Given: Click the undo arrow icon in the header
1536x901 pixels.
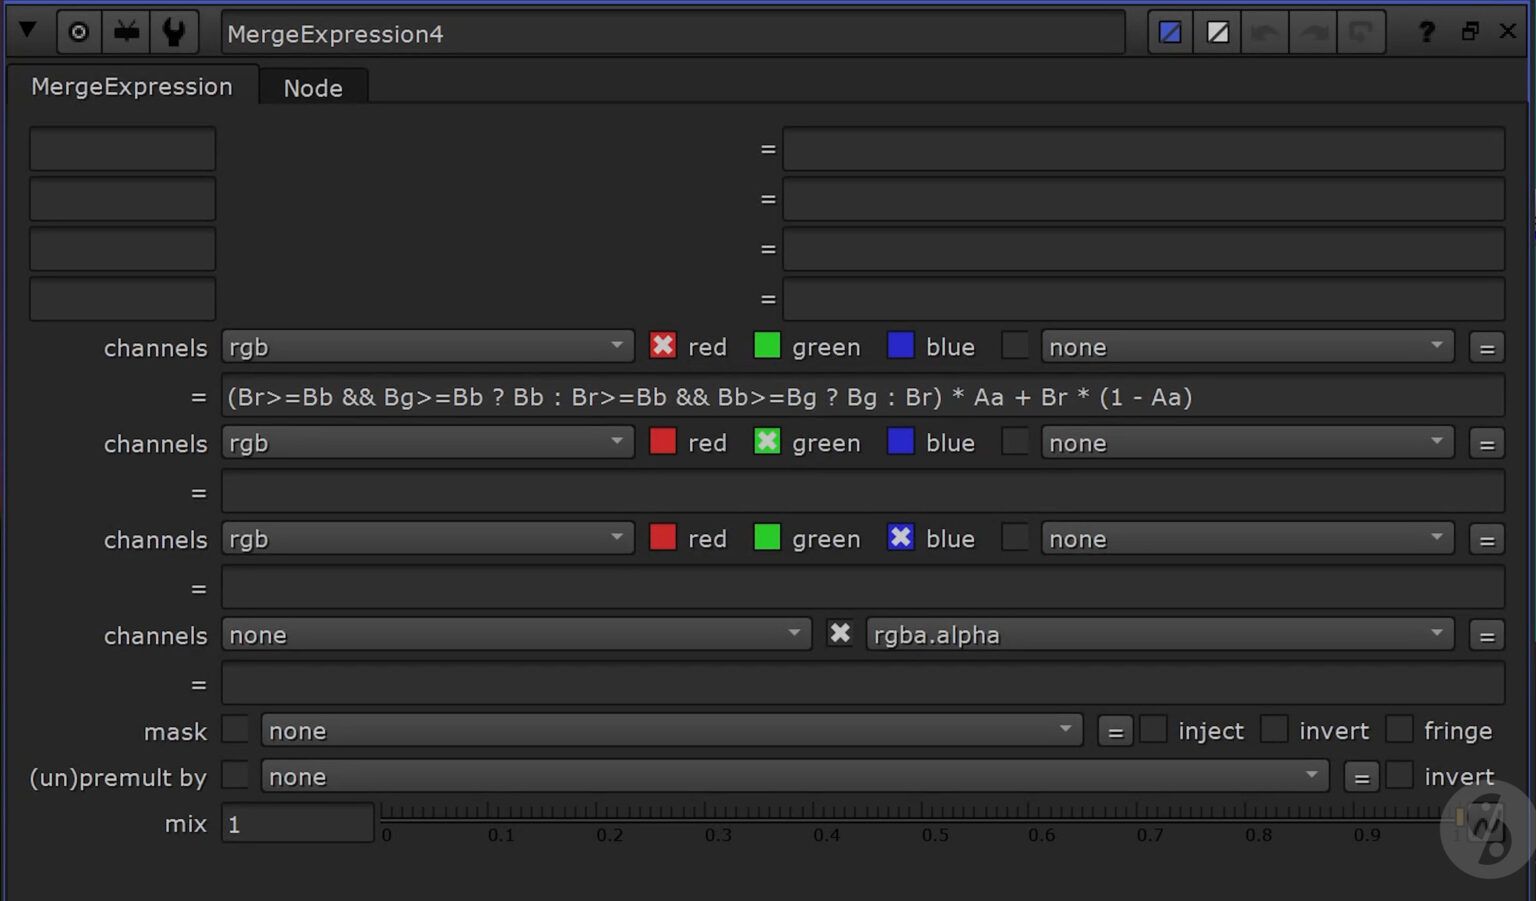Looking at the screenshot, I should (x=1265, y=33).
